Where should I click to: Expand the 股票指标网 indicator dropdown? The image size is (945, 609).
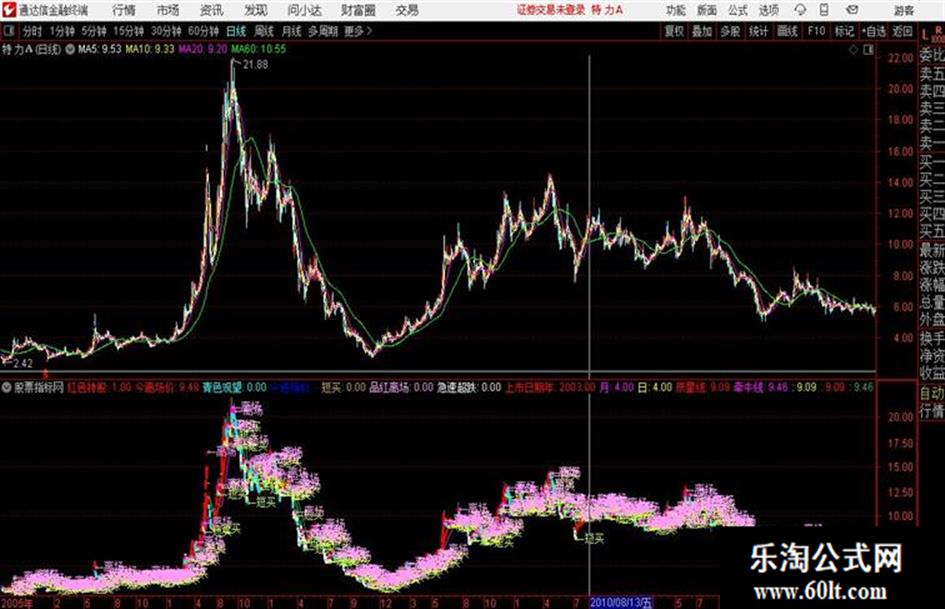point(7,387)
